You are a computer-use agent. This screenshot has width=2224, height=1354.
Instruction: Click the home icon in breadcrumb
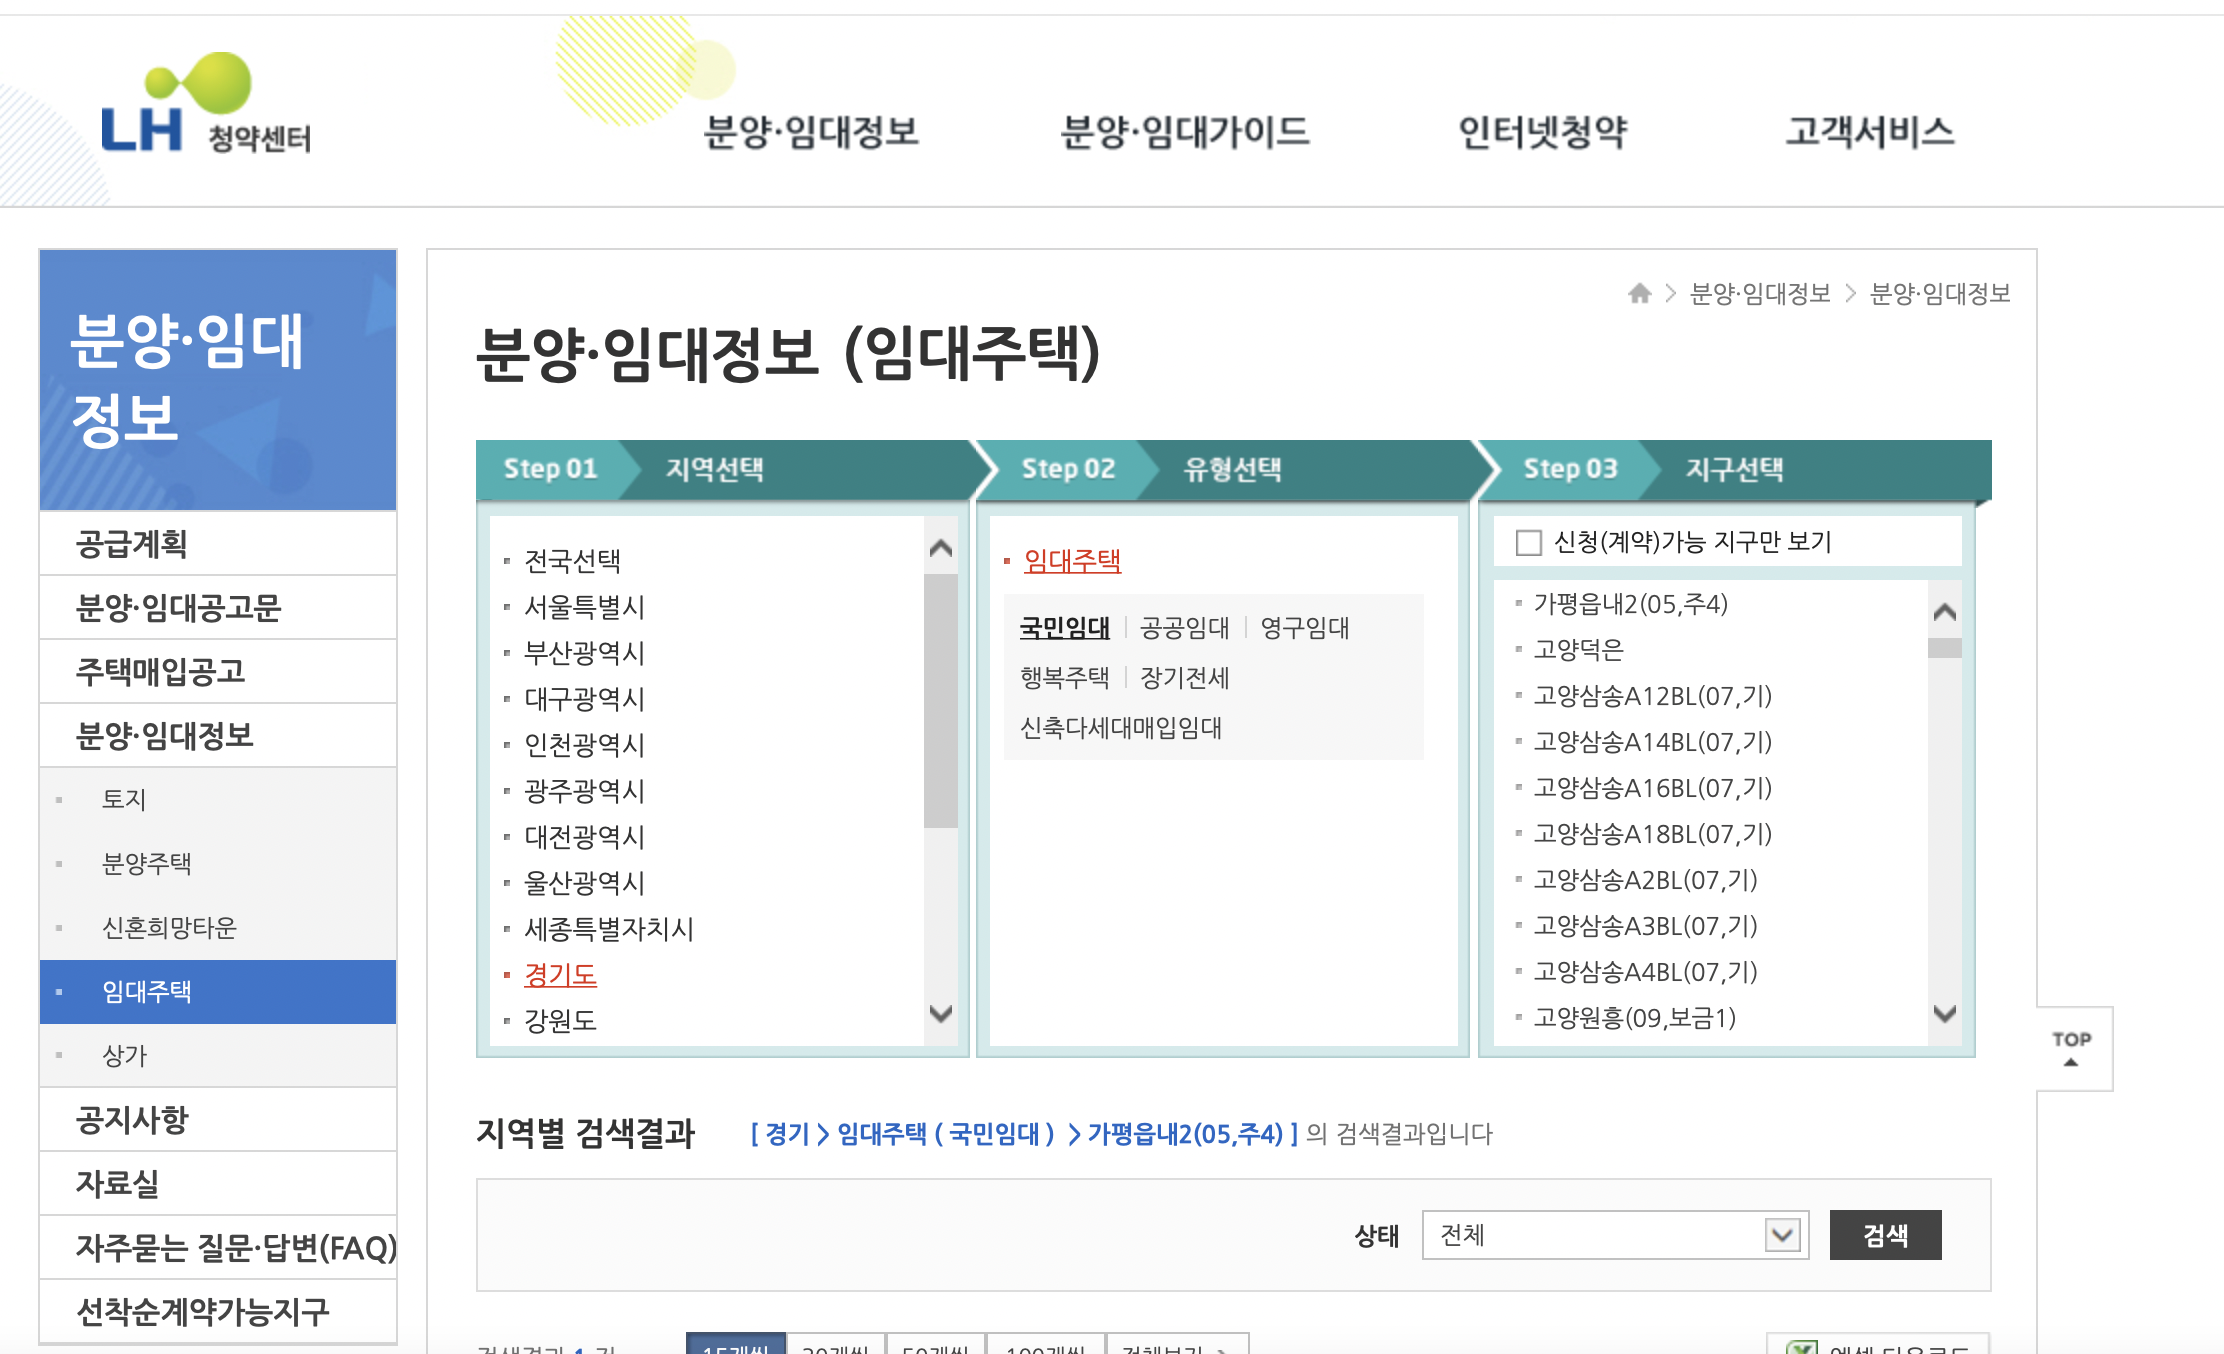tap(1639, 293)
